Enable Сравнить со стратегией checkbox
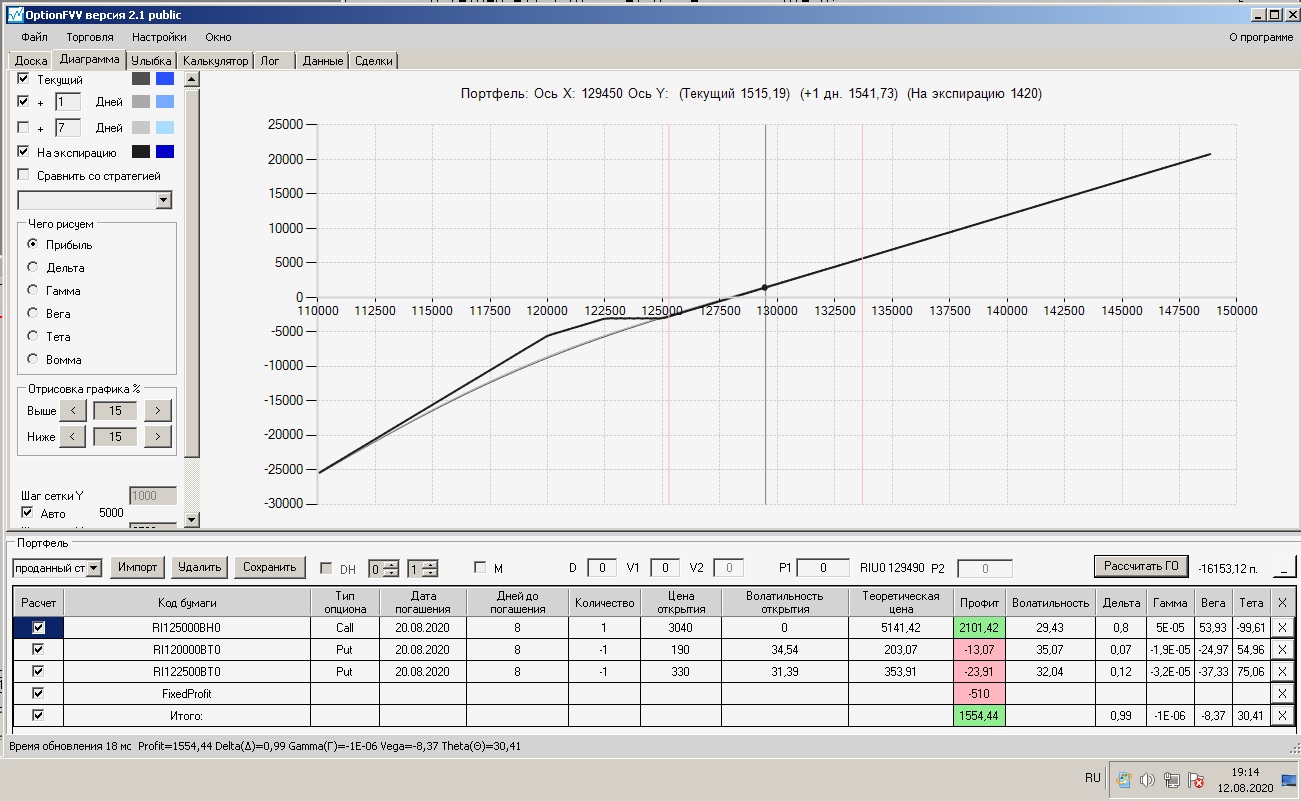This screenshot has height=801, width=1301. coord(23,176)
